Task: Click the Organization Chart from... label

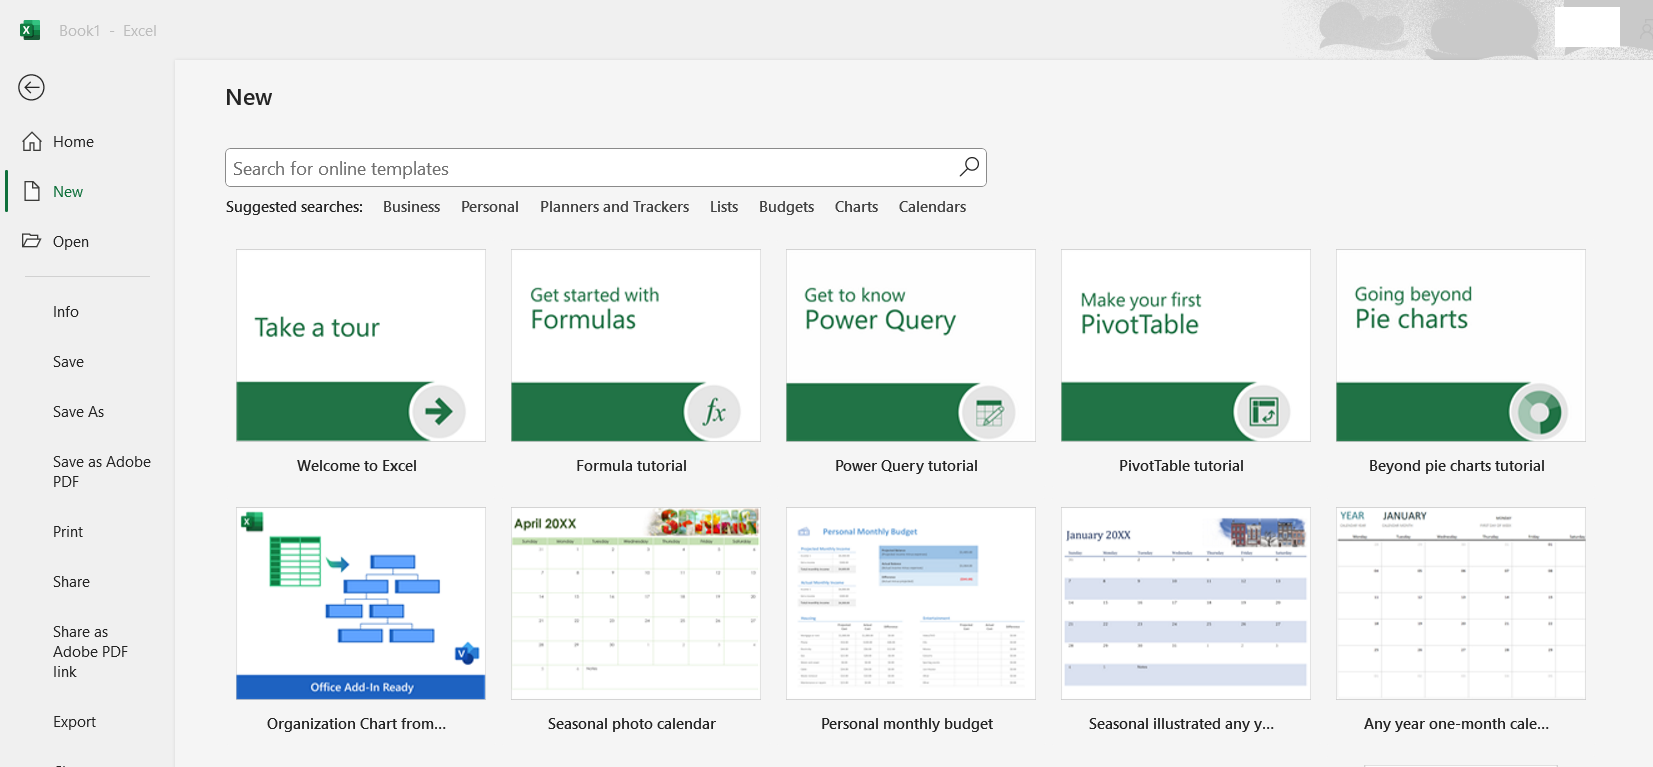Action: 356,724
